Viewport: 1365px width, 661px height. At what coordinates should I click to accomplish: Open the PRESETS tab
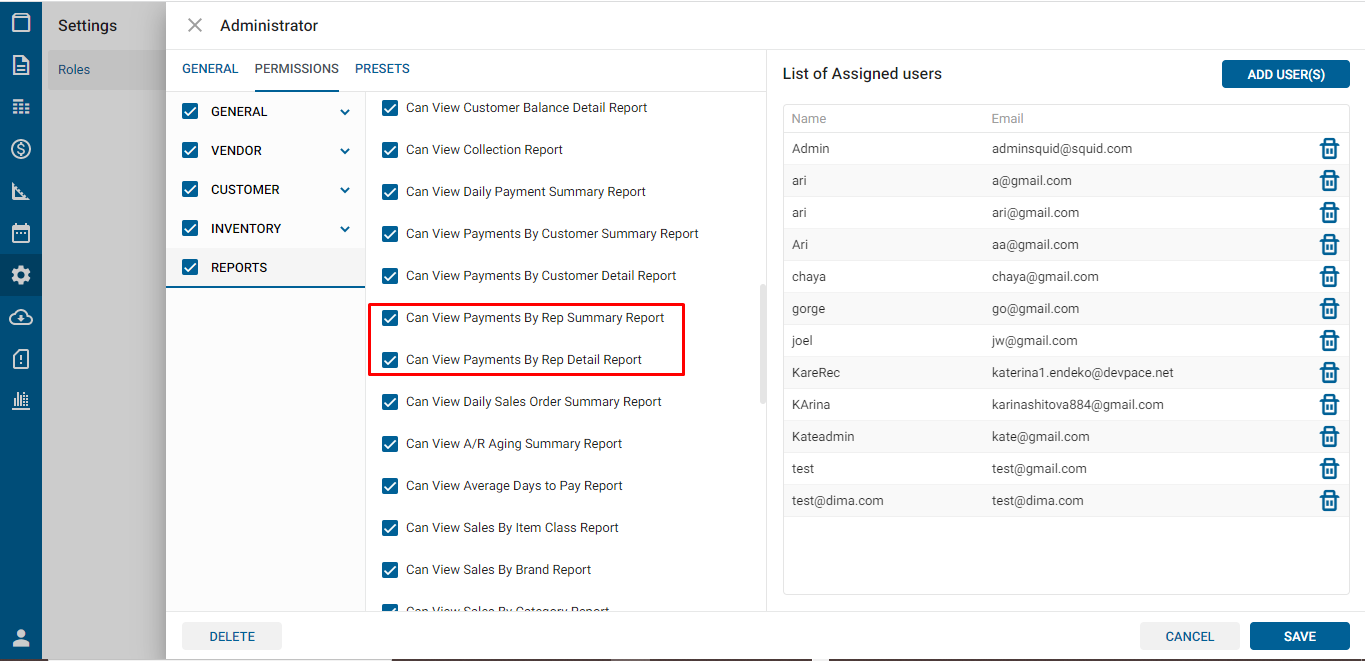(382, 69)
